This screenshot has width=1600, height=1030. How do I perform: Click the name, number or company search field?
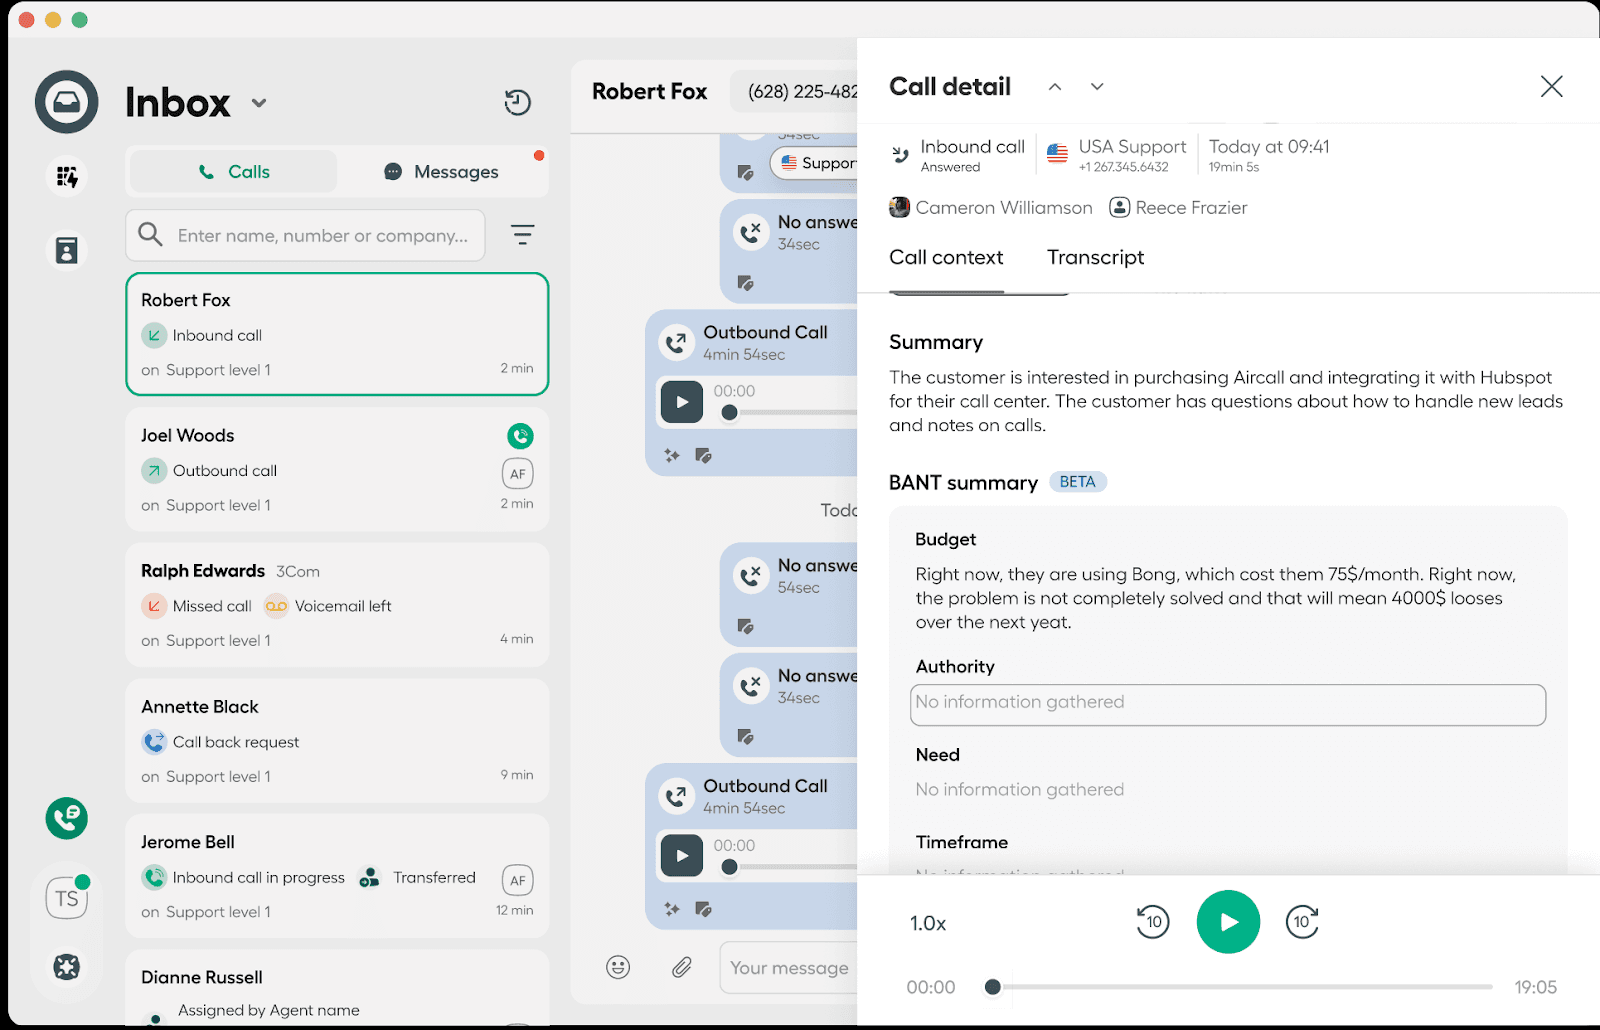click(322, 236)
